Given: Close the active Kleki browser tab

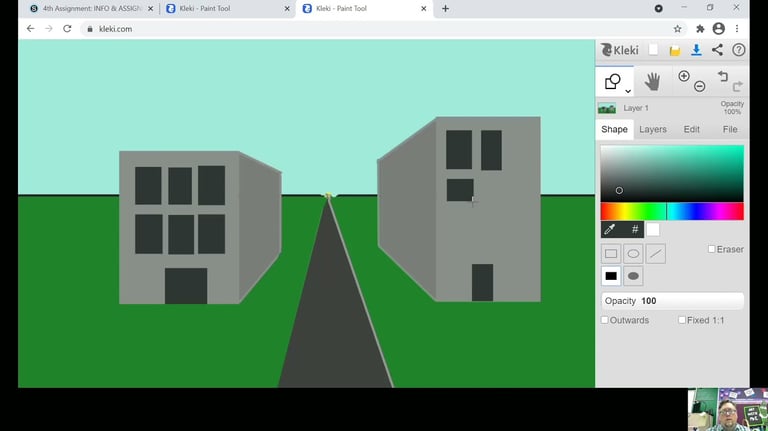Looking at the screenshot, I should [x=424, y=8].
